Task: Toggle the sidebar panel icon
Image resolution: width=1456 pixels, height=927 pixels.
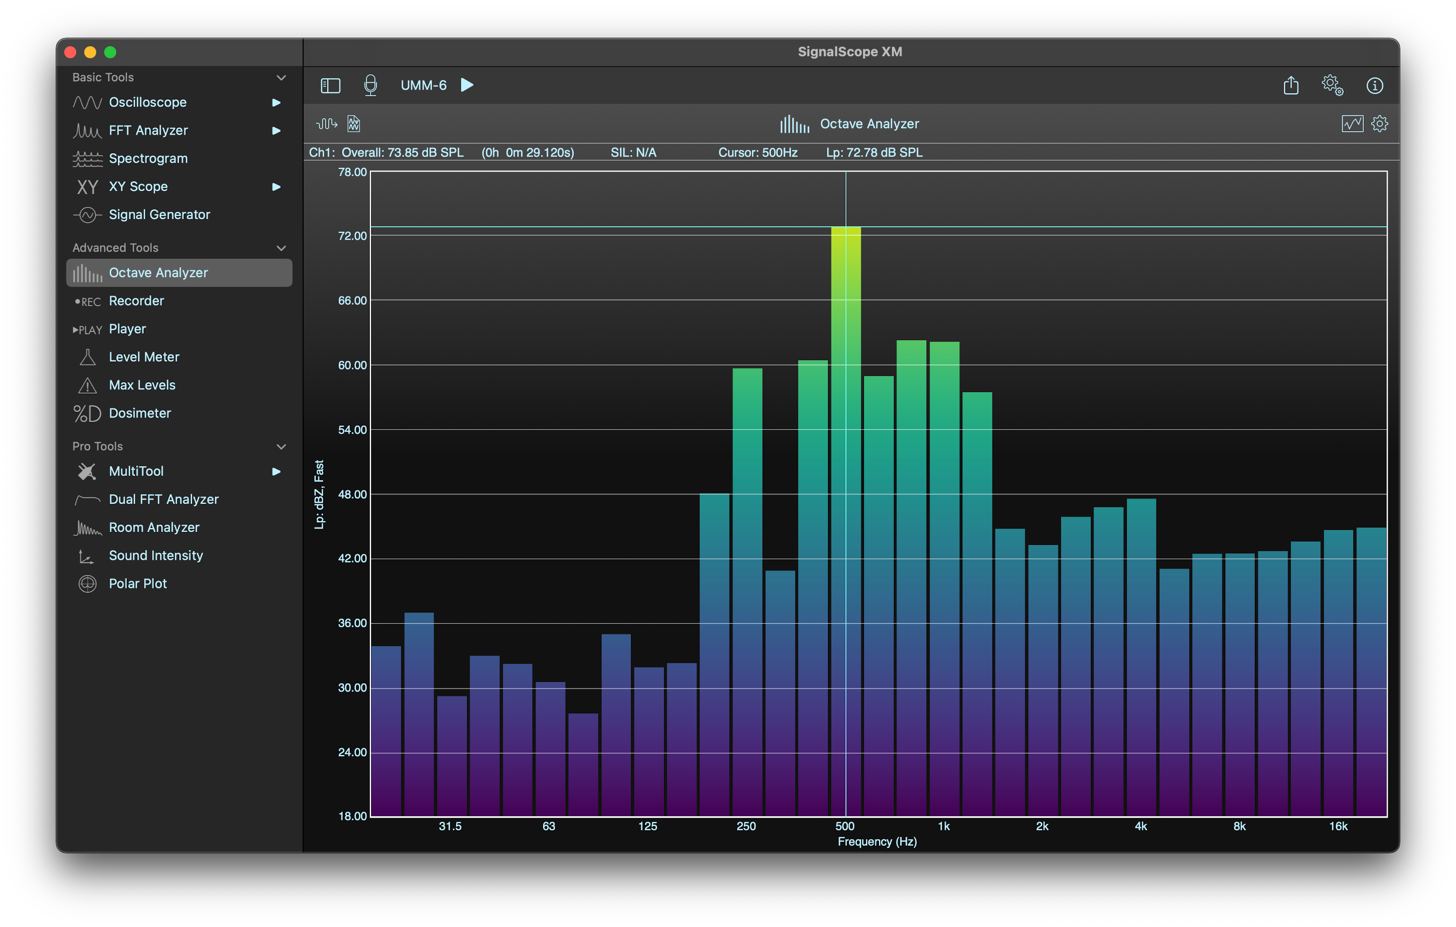Action: click(x=330, y=86)
